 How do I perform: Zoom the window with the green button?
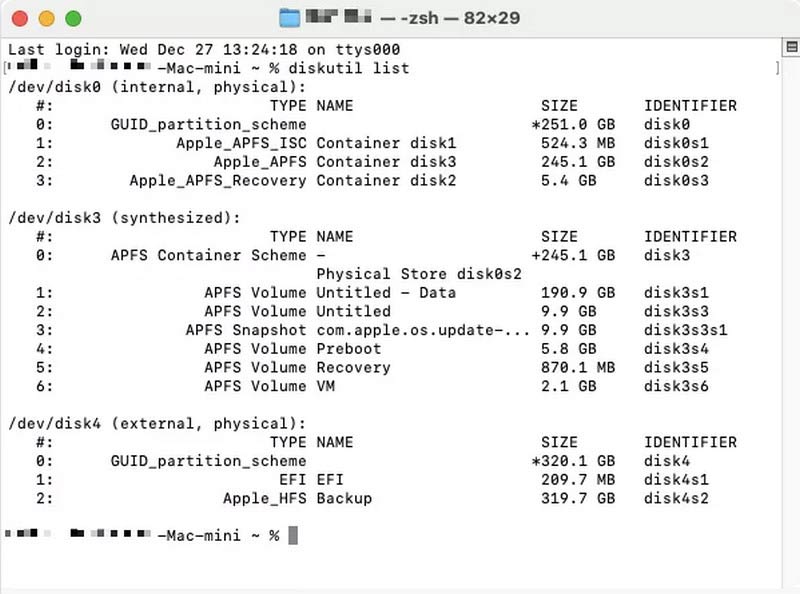[x=72, y=18]
